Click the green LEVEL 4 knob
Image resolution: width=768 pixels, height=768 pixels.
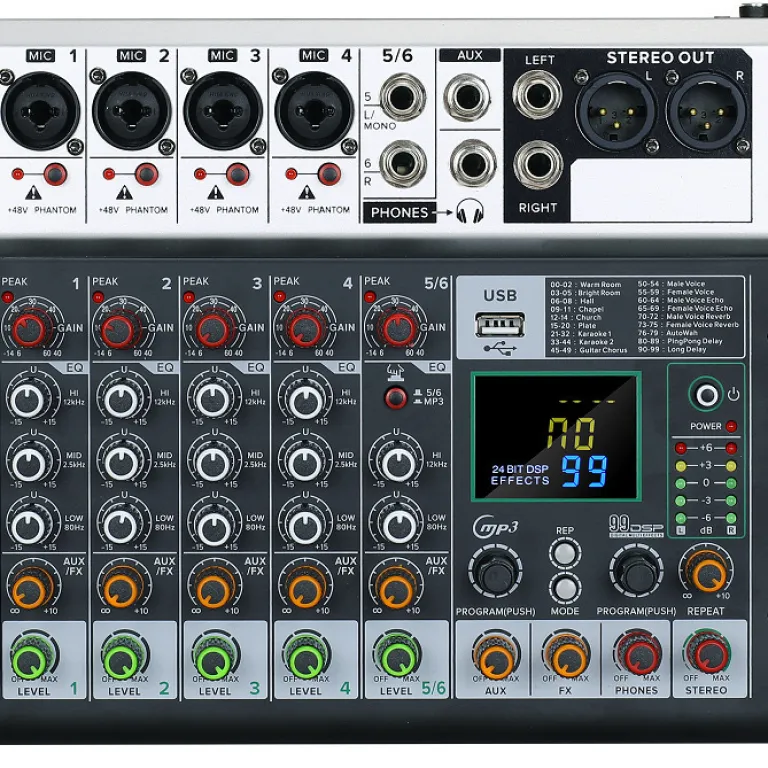pos(304,659)
